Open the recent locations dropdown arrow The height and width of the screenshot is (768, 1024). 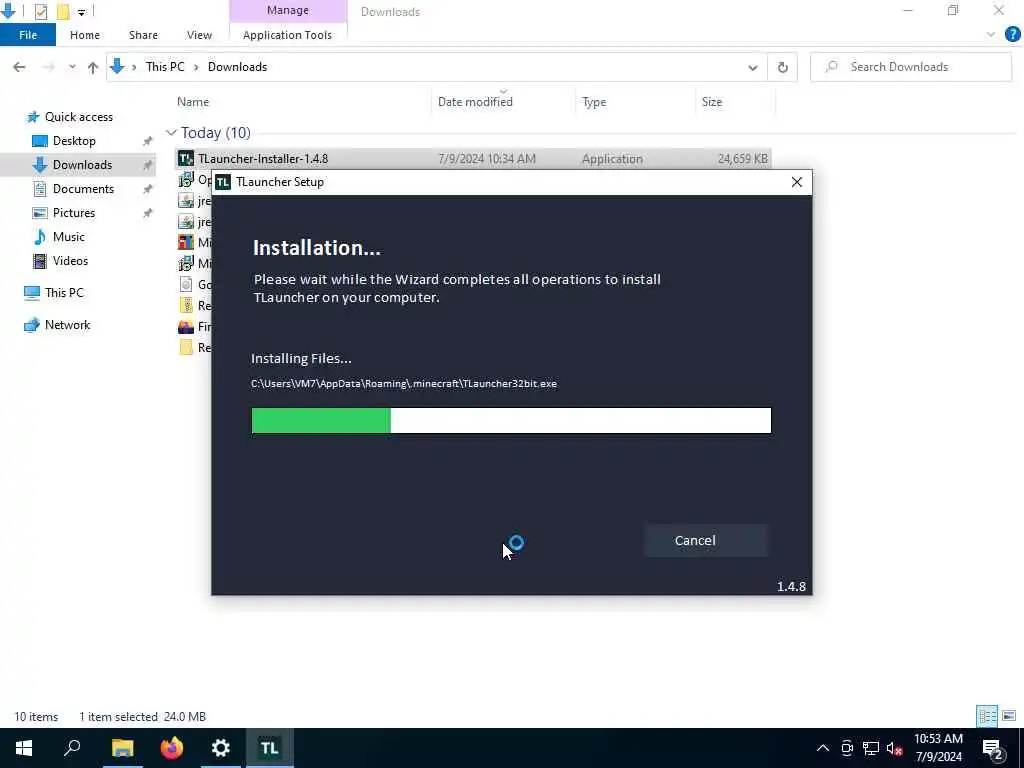click(x=72, y=67)
